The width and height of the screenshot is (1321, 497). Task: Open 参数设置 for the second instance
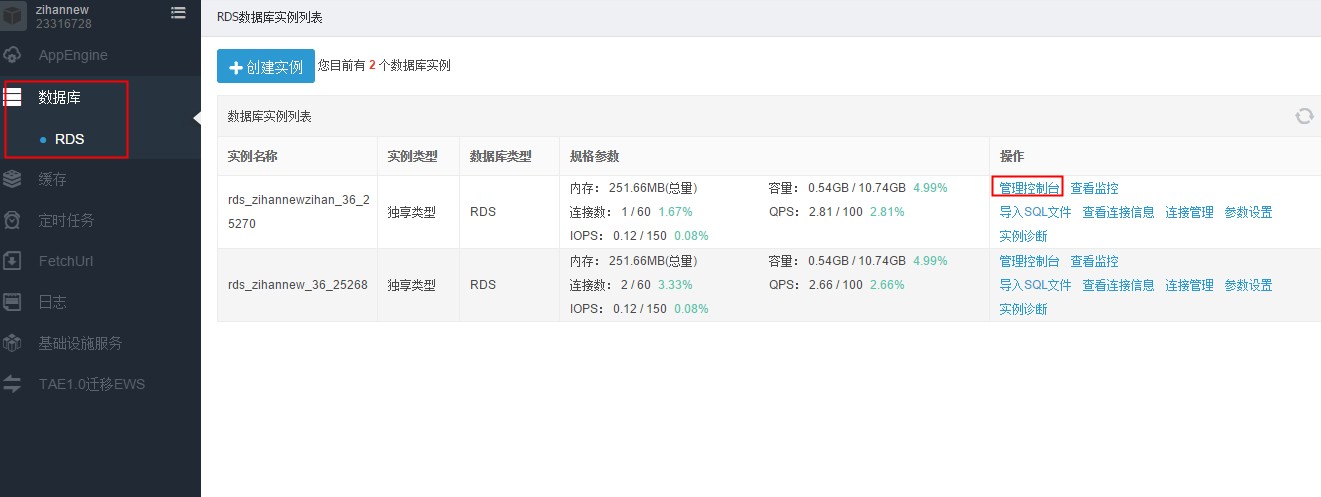(1248, 285)
